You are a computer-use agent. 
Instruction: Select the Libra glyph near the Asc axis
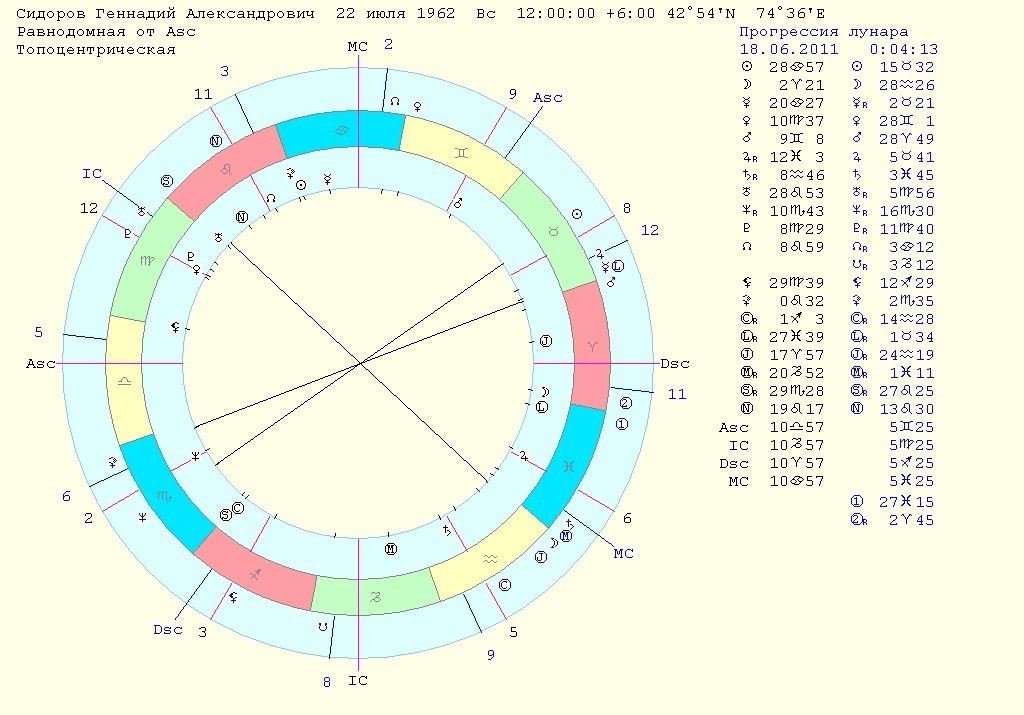point(125,381)
